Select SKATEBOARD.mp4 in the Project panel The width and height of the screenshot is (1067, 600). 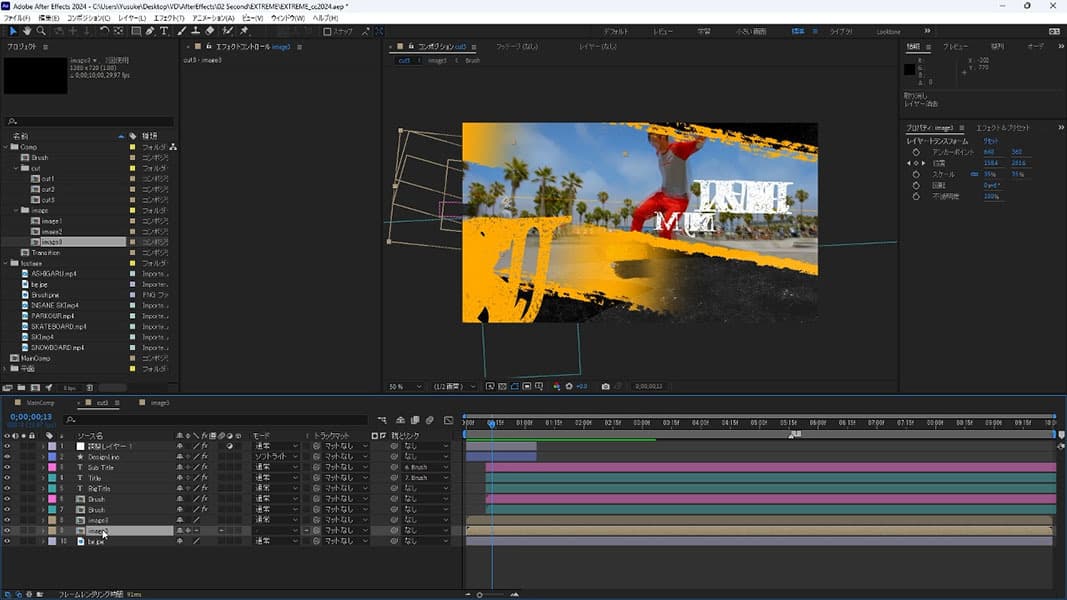[x=58, y=326]
